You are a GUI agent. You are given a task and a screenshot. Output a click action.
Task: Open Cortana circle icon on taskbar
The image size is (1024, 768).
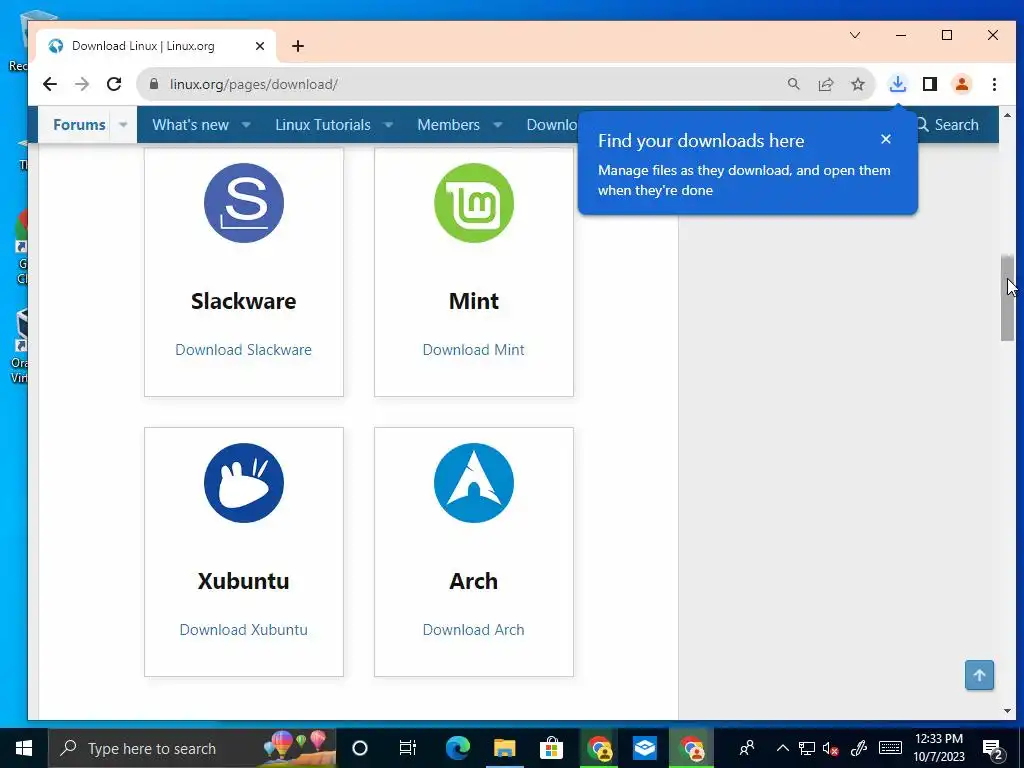[x=360, y=748]
